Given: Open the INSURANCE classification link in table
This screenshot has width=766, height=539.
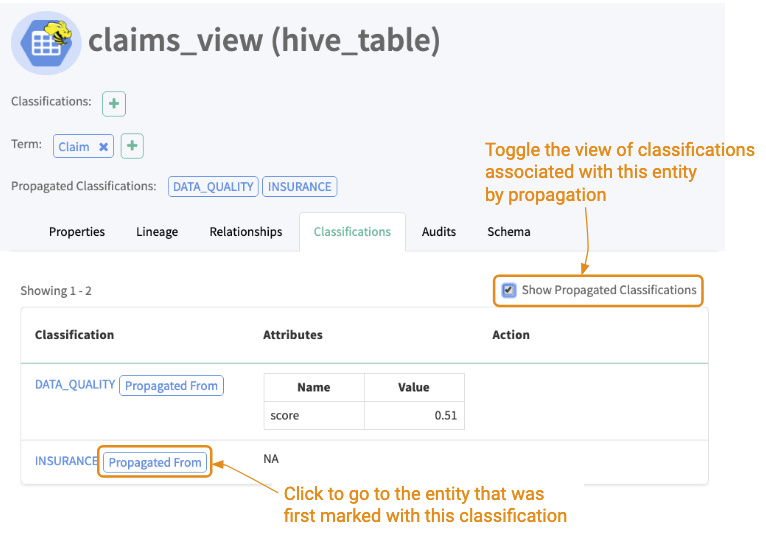Looking at the screenshot, I should point(66,461).
